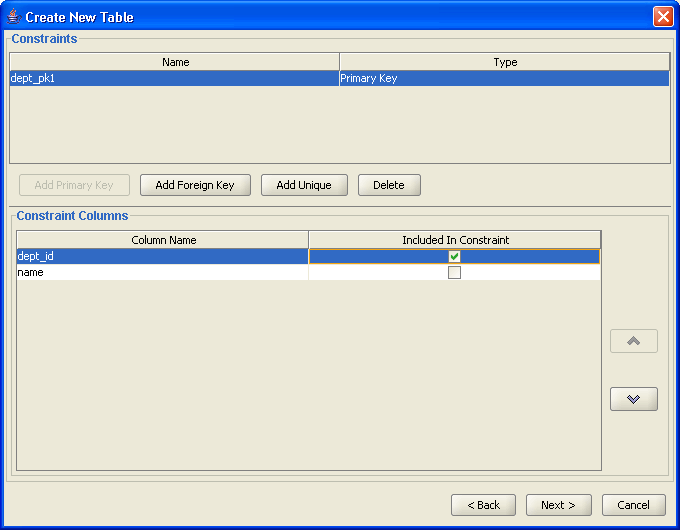Uncheck the dept_id Included In Constraint checkbox

(x=454, y=257)
